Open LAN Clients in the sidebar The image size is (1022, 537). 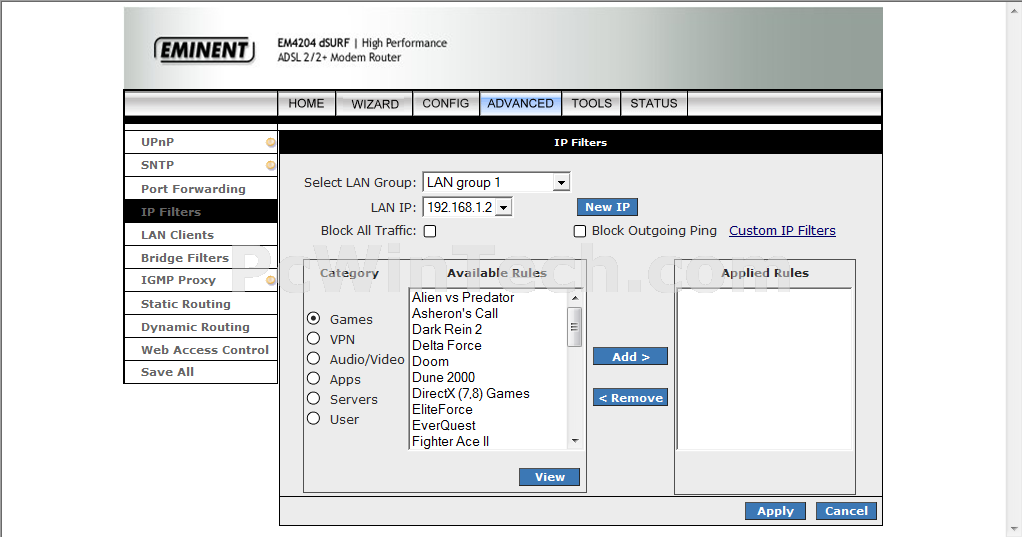pos(201,235)
